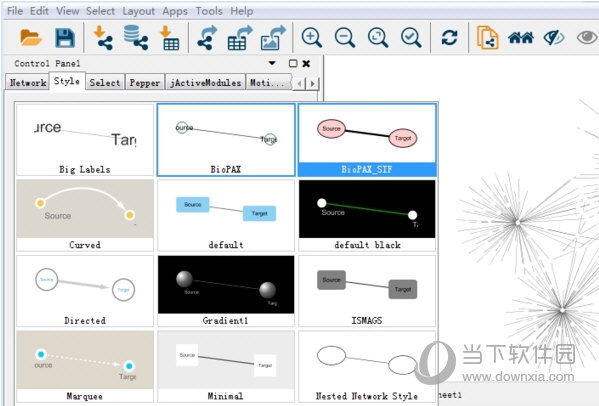Open the Edit menu
This screenshot has height=406, width=599.
(x=39, y=11)
